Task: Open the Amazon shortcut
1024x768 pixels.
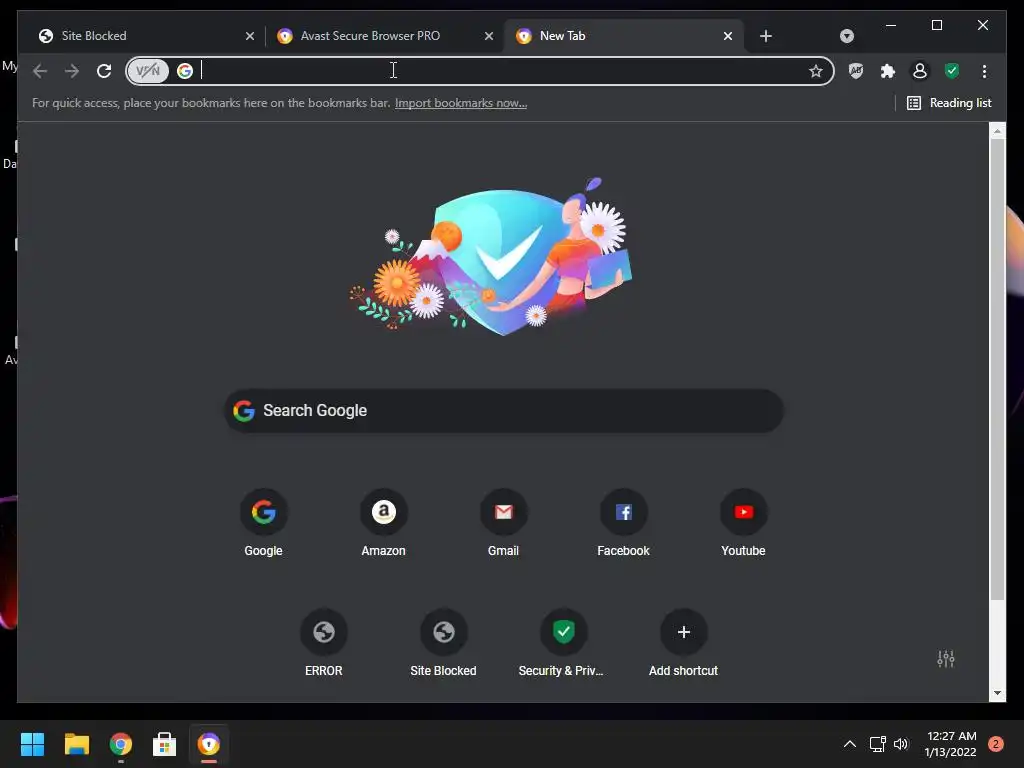Action: (x=383, y=522)
